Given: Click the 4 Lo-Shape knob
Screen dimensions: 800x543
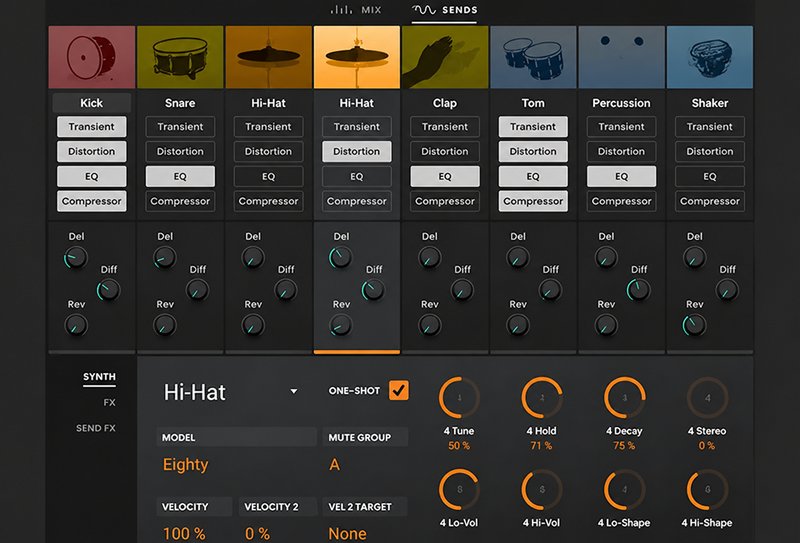Looking at the screenshot, I should coord(624,489).
